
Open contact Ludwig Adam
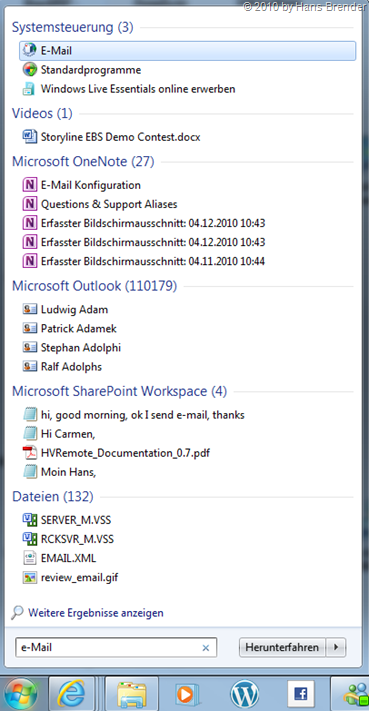click(x=74, y=310)
